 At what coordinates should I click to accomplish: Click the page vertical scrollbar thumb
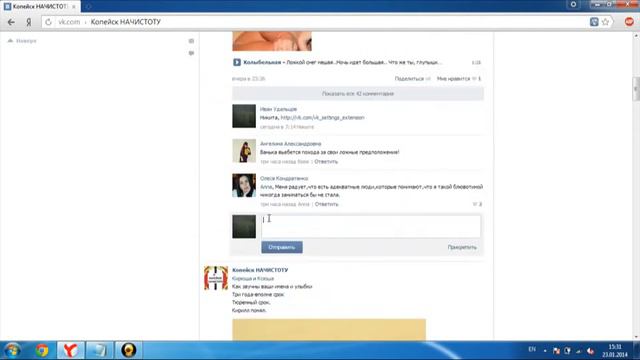(x=636, y=89)
